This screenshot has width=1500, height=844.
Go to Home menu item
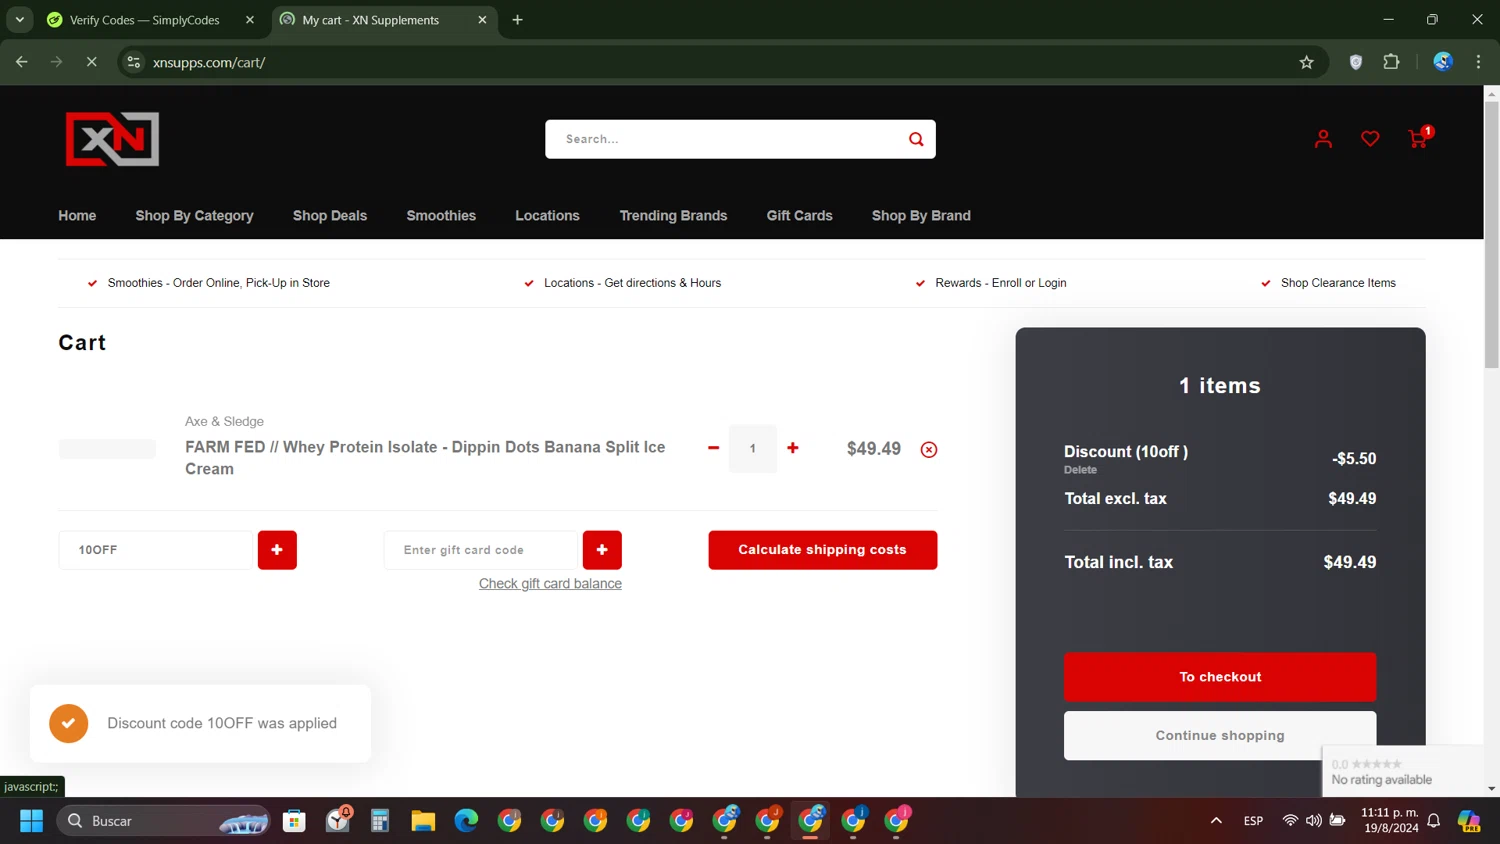click(77, 216)
